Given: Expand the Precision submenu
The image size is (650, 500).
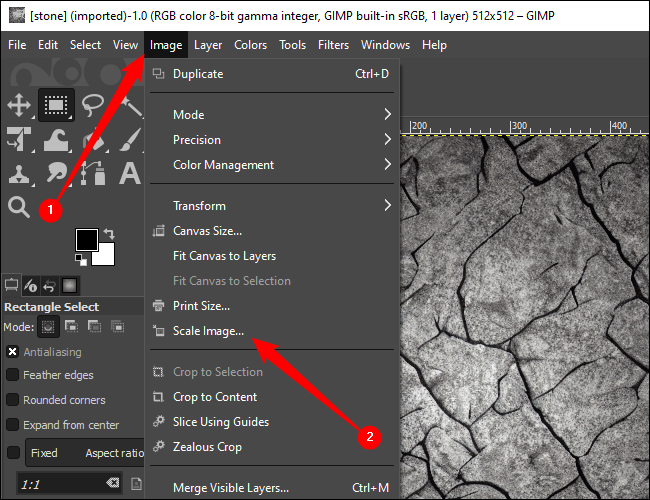Looking at the screenshot, I should (x=272, y=140).
